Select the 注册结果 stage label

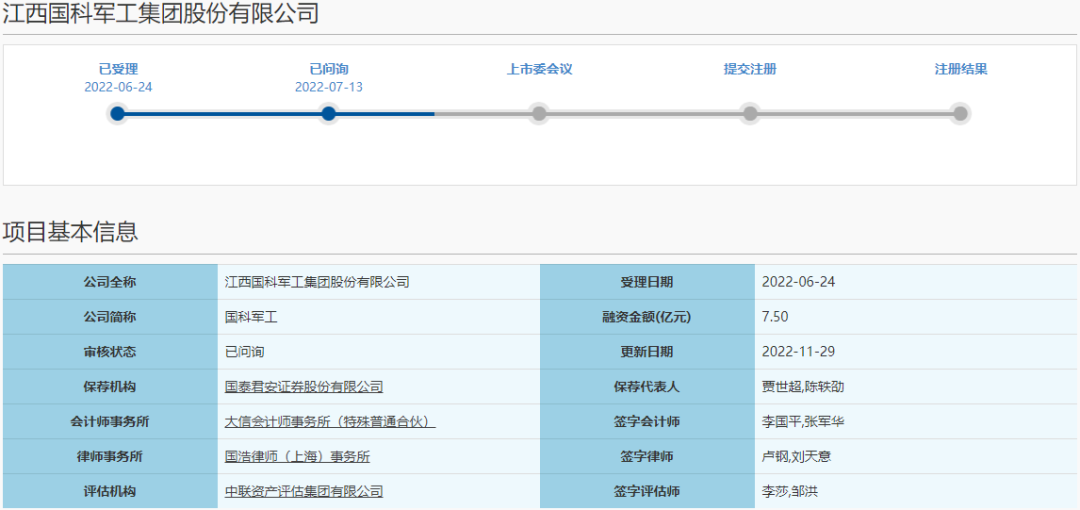961,70
